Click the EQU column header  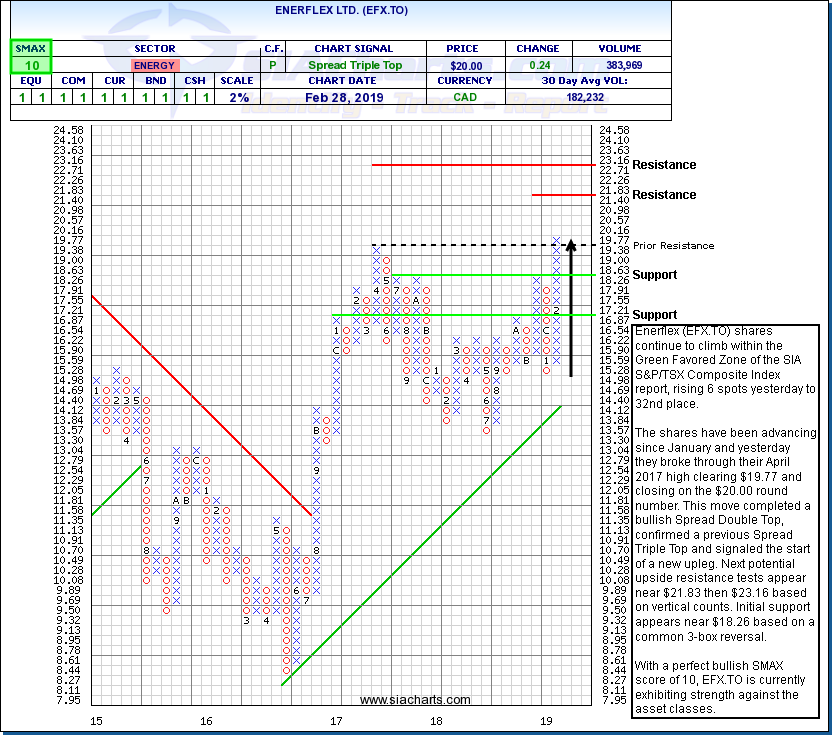[30, 82]
